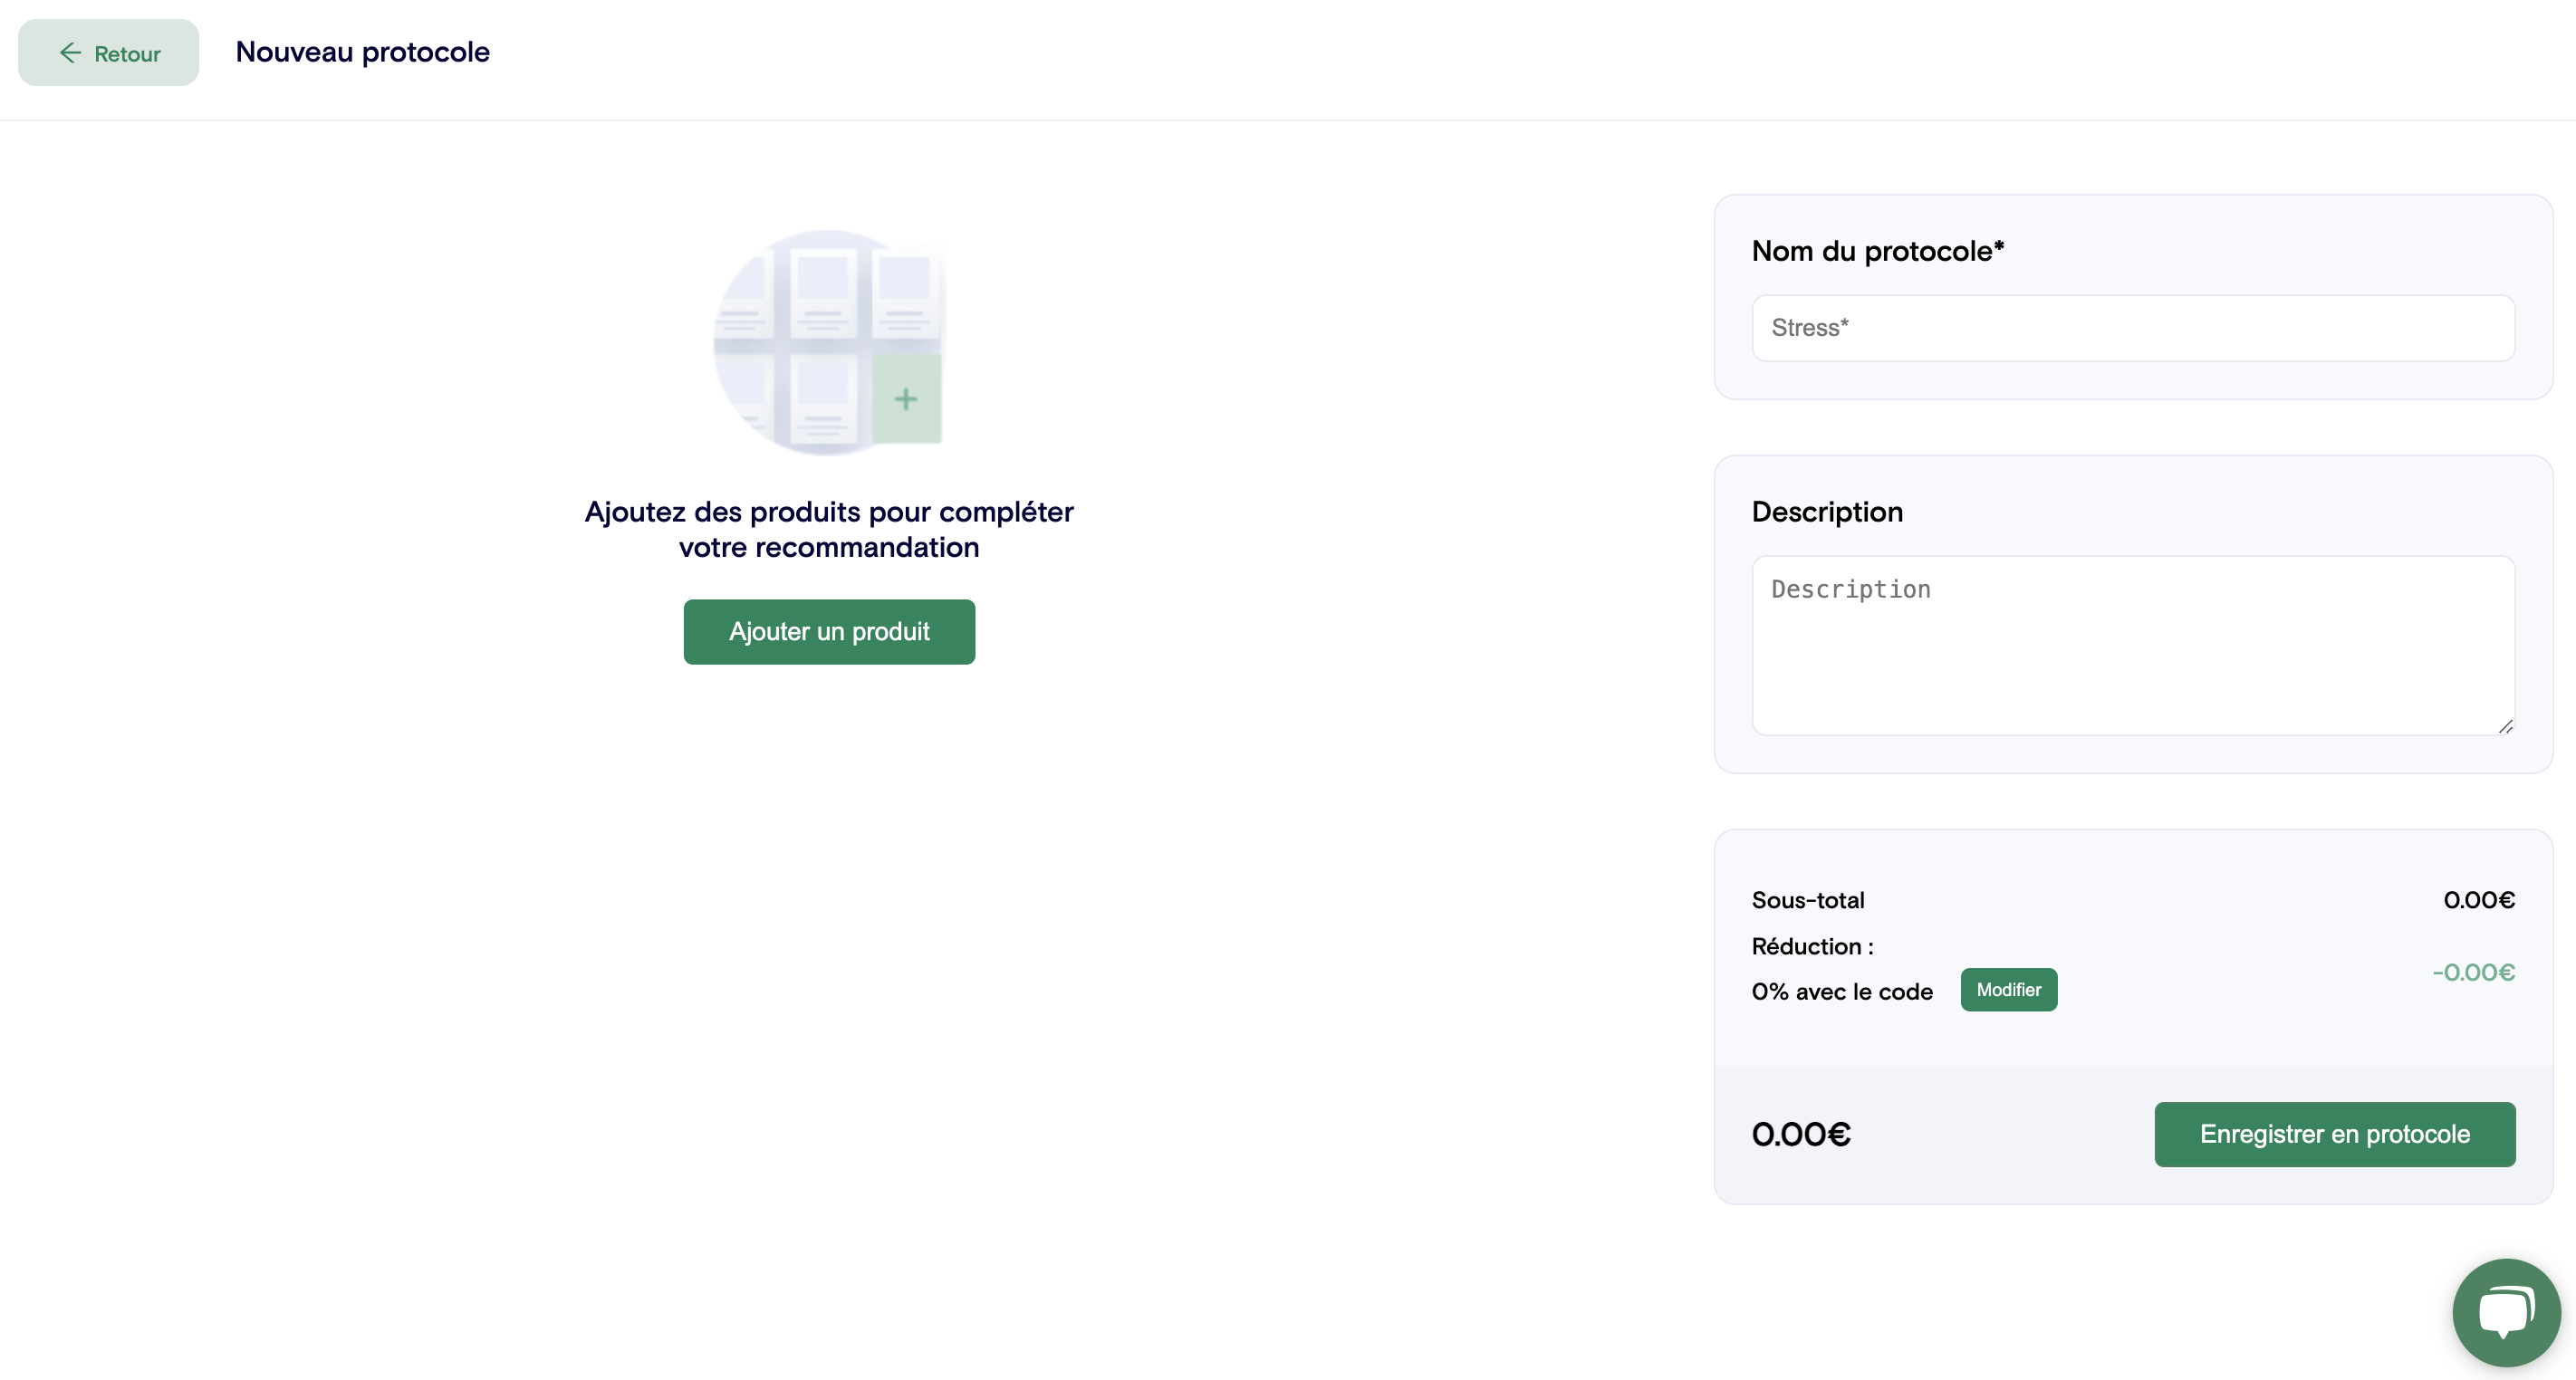The width and height of the screenshot is (2576, 1380).
Task: Click the green plus icon on the illustration
Action: tap(906, 398)
